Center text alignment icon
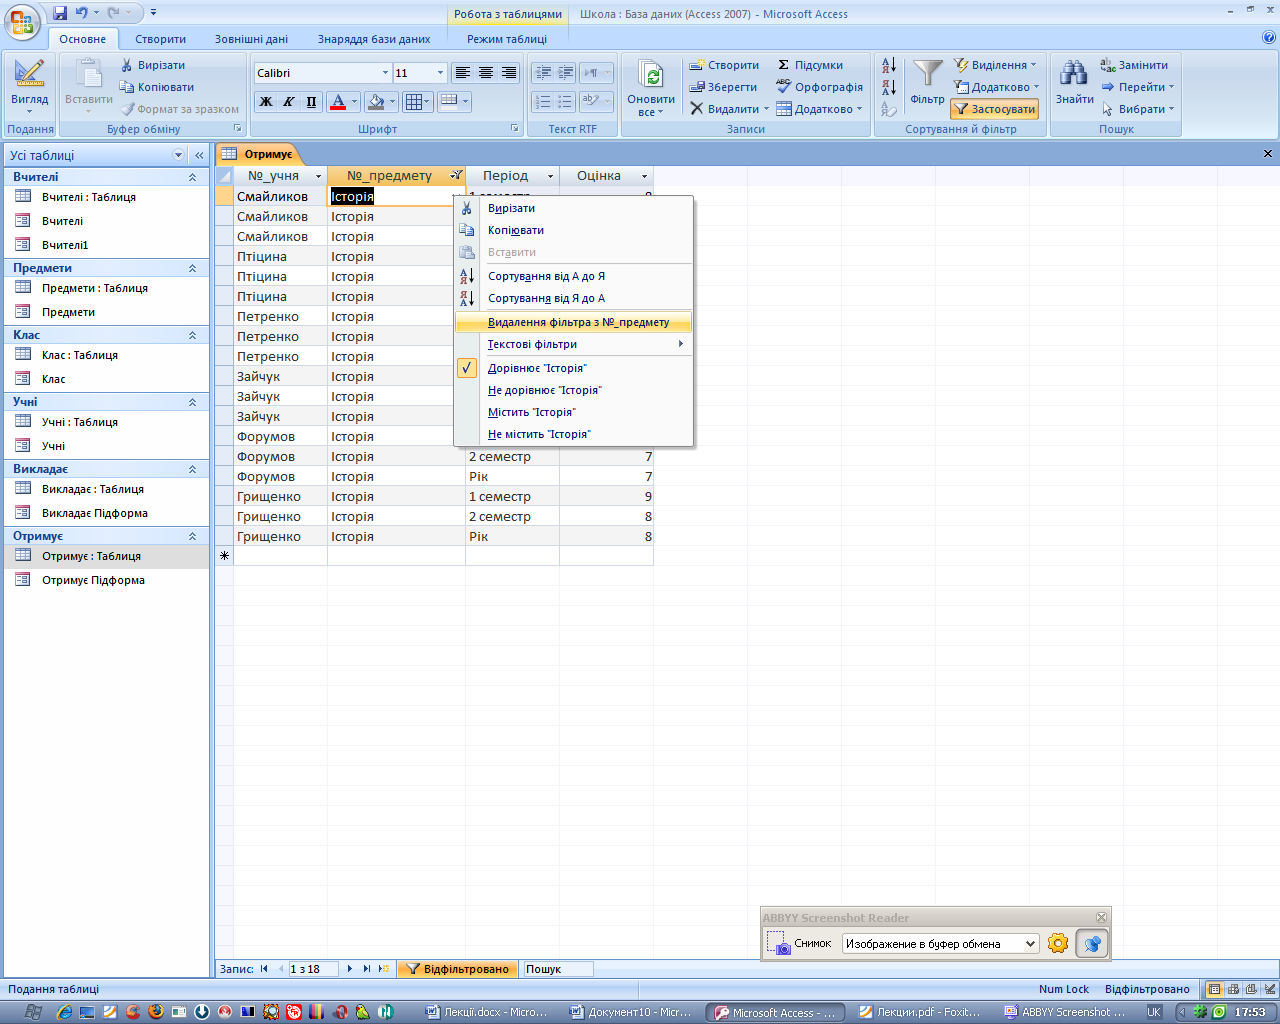The height and width of the screenshot is (1024, 1280). [x=485, y=73]
